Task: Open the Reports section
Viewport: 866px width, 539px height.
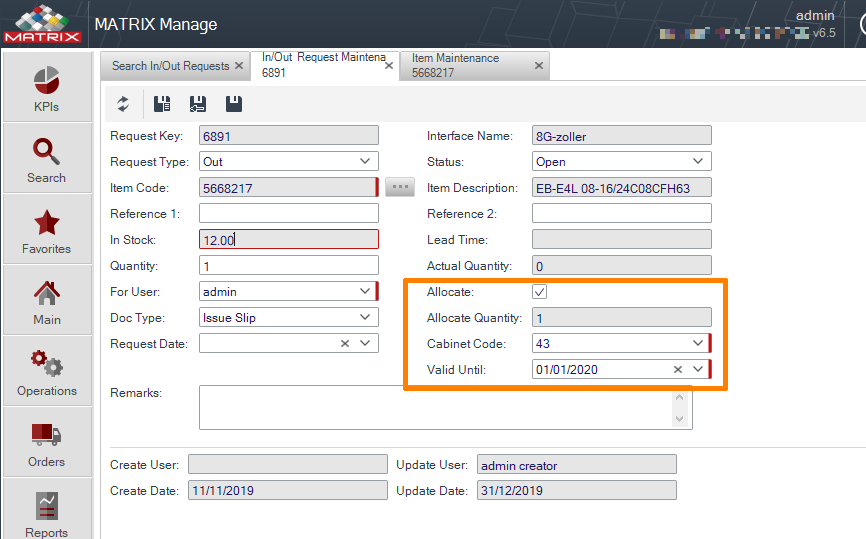Action: [47, 511]
